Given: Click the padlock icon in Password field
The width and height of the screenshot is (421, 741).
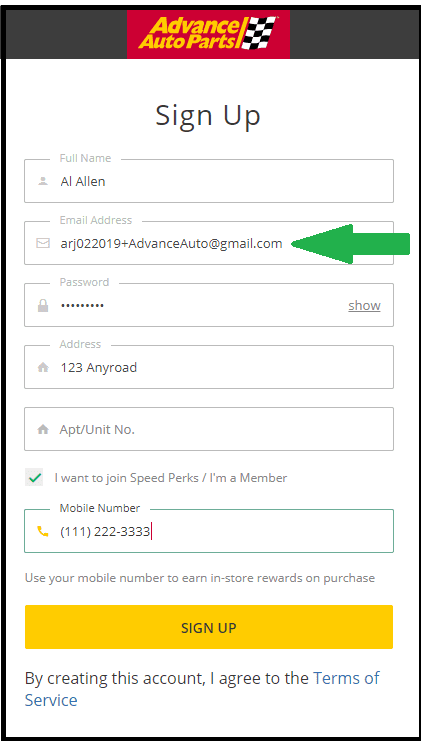Looking at the screenshot, I should [x=43, y=306].
